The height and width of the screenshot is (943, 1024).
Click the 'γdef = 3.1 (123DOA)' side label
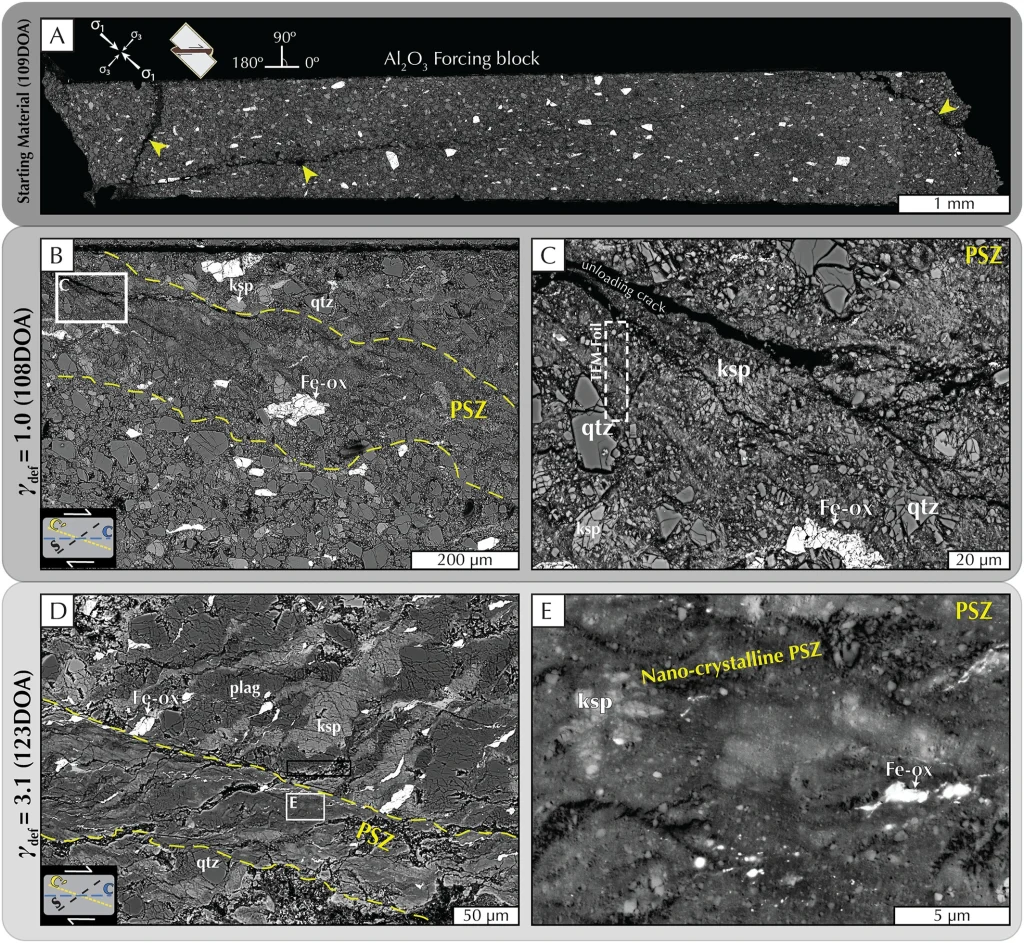click(28, 763)
